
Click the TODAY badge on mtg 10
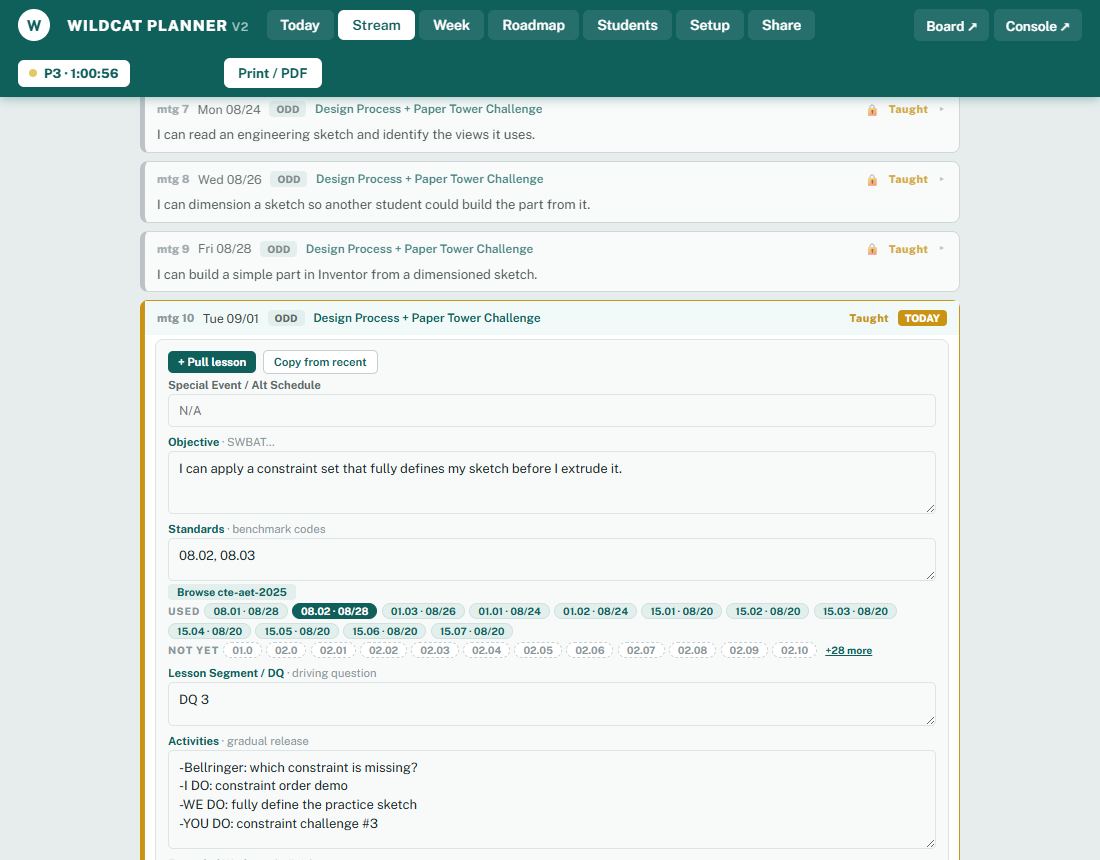(922, 318)
